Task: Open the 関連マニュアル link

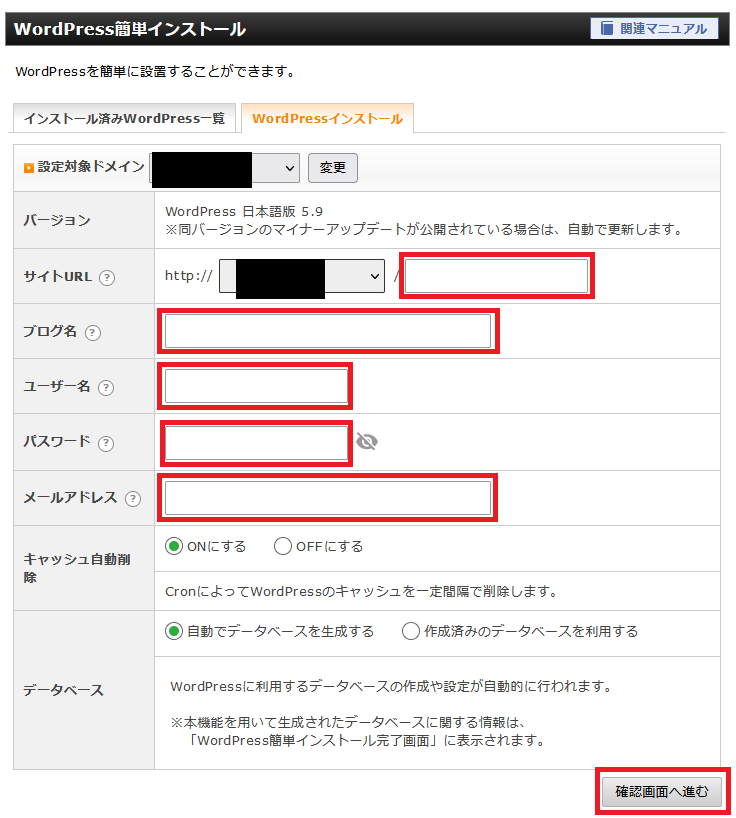Action: (x=654, y=28)
